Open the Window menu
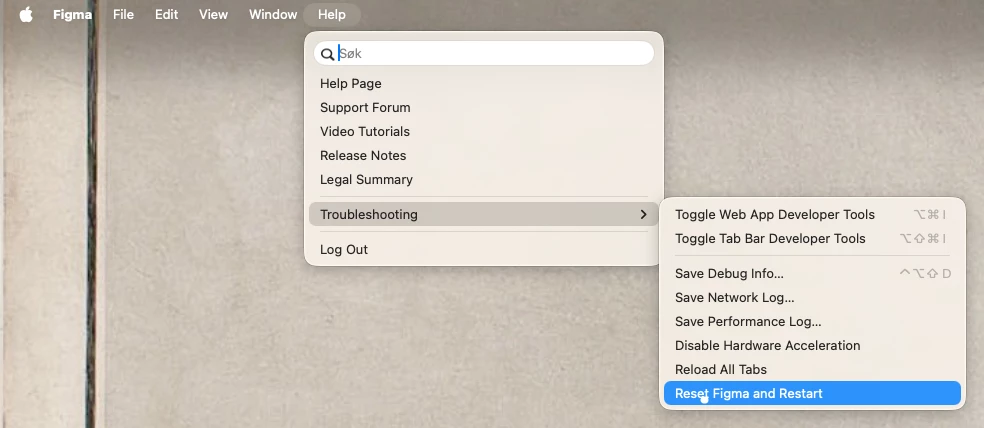The height and width of the screenshot is (428, 984). click(x=273, y=14)
